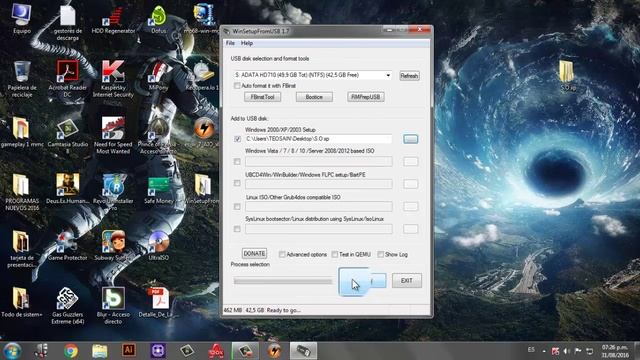Enable Auto format it with FBinst

[x=237, y=86]
